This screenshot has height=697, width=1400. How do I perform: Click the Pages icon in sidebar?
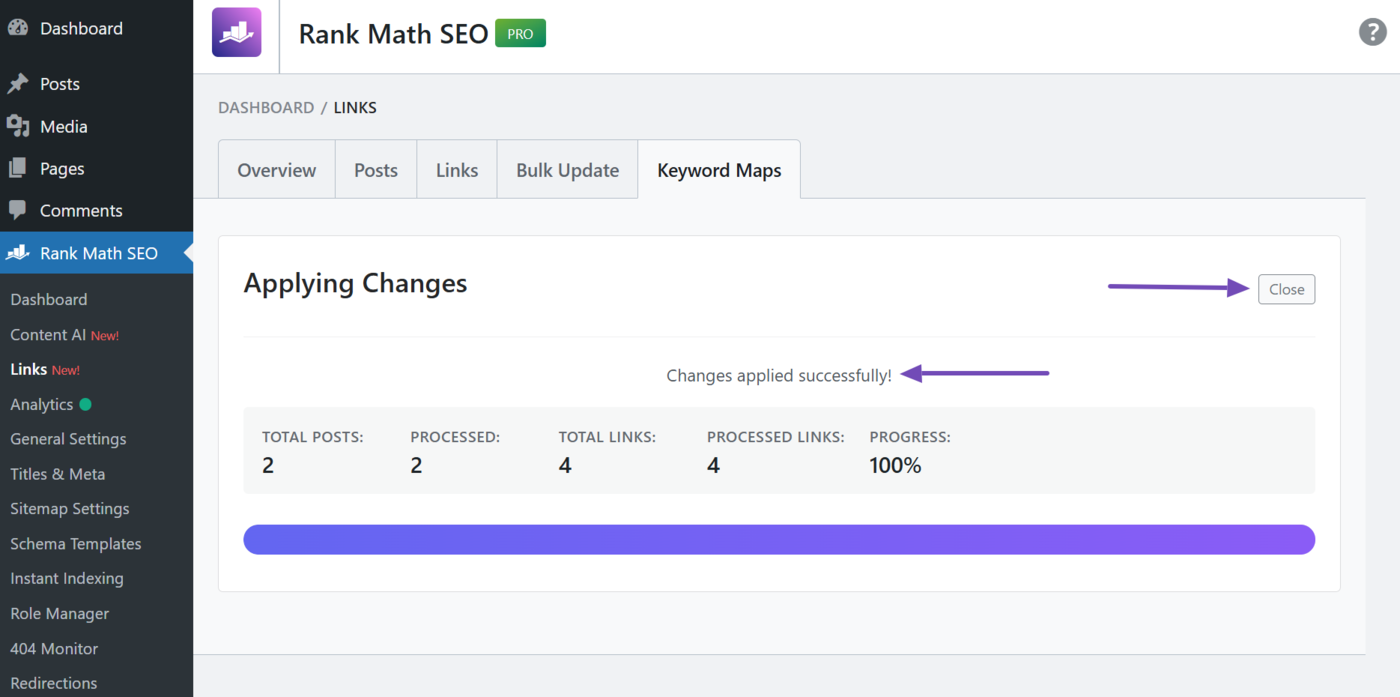pyautogui.click(x=18, y=168)
